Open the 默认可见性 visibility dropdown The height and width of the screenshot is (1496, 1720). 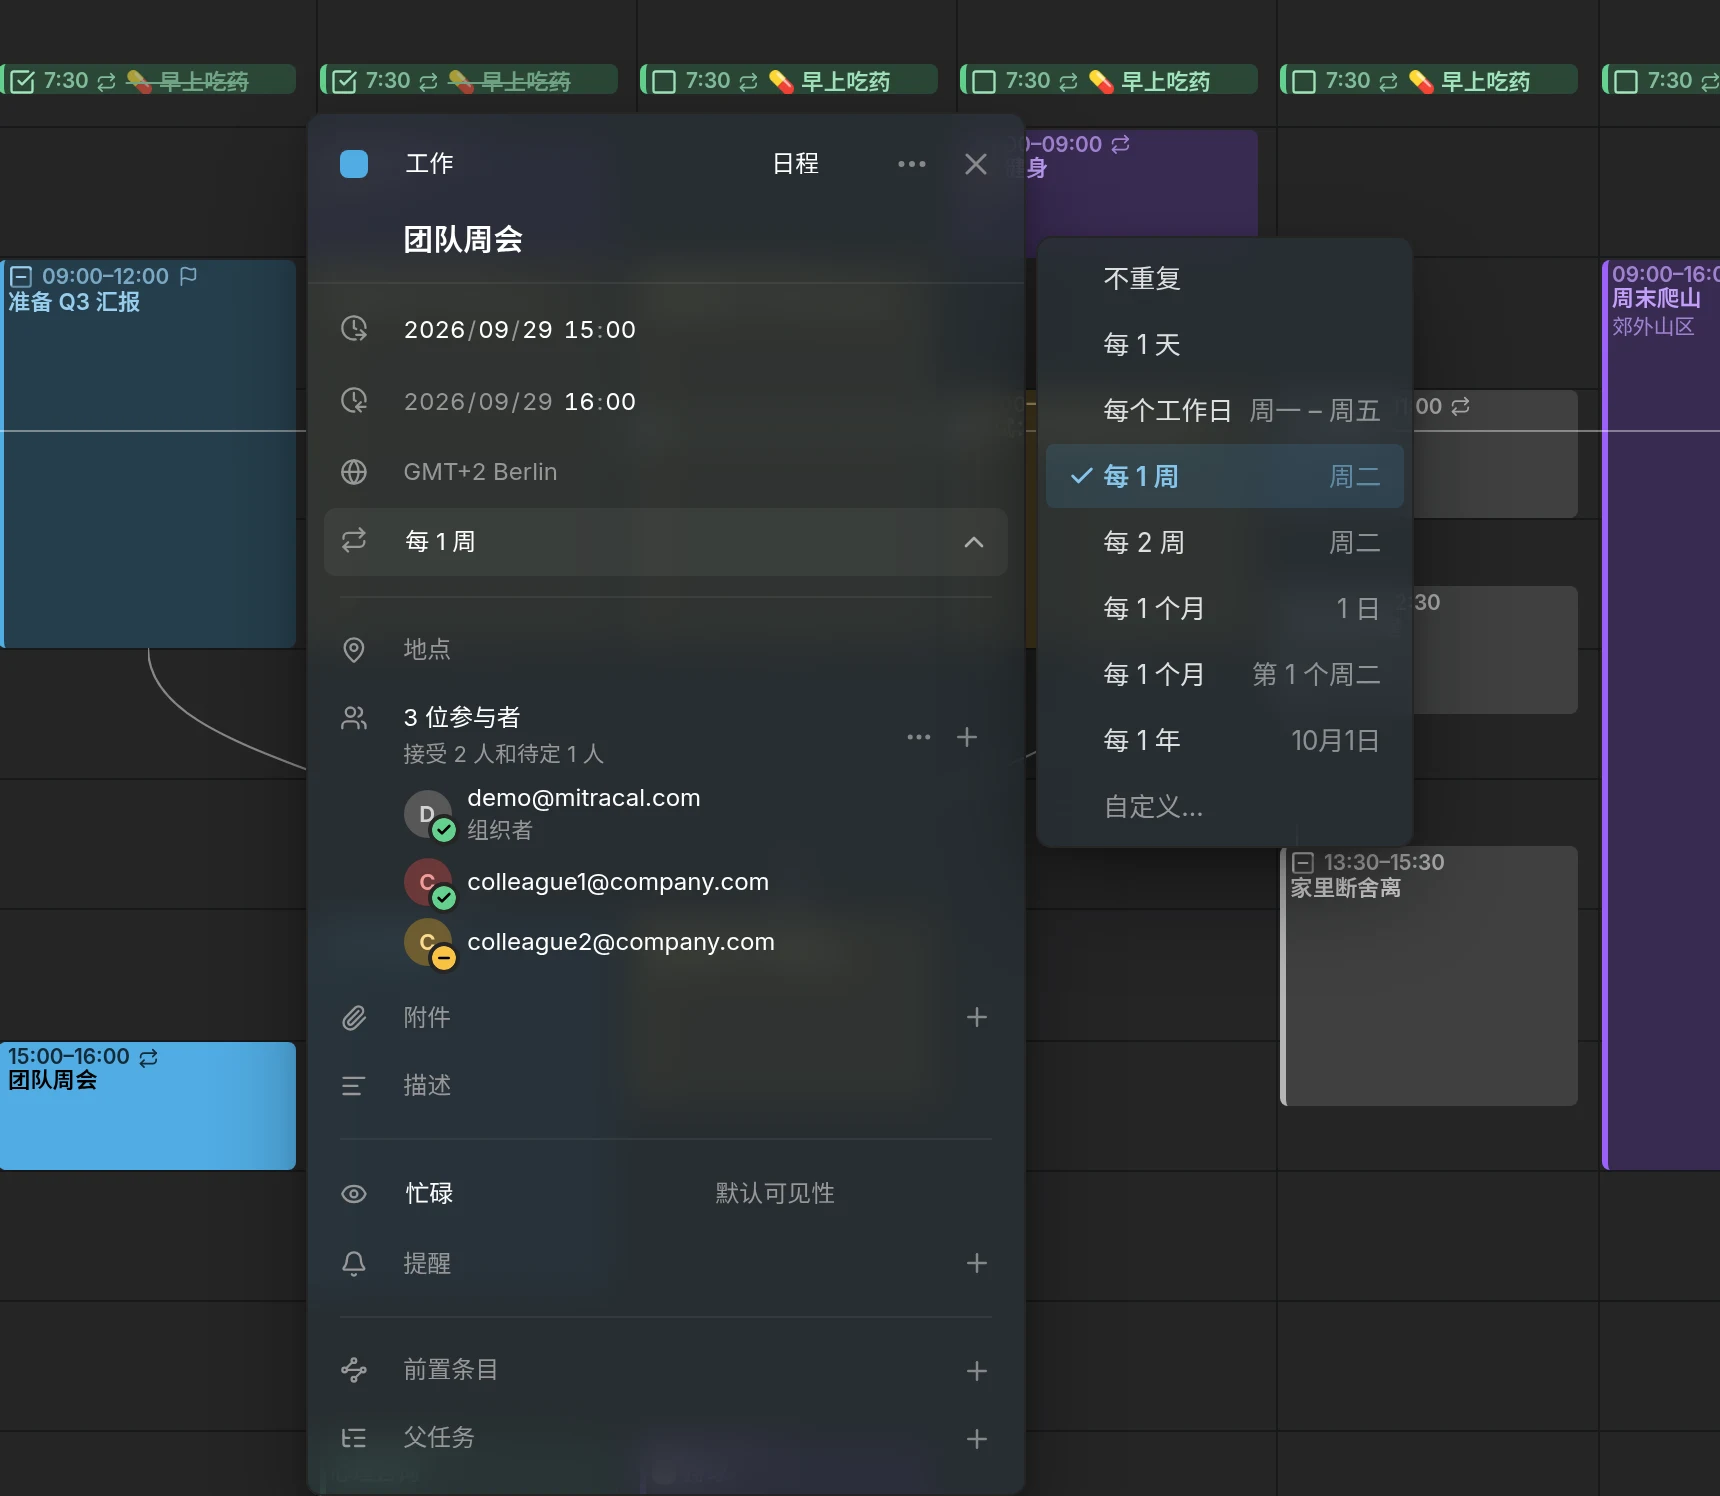(x=775, y=1193)
